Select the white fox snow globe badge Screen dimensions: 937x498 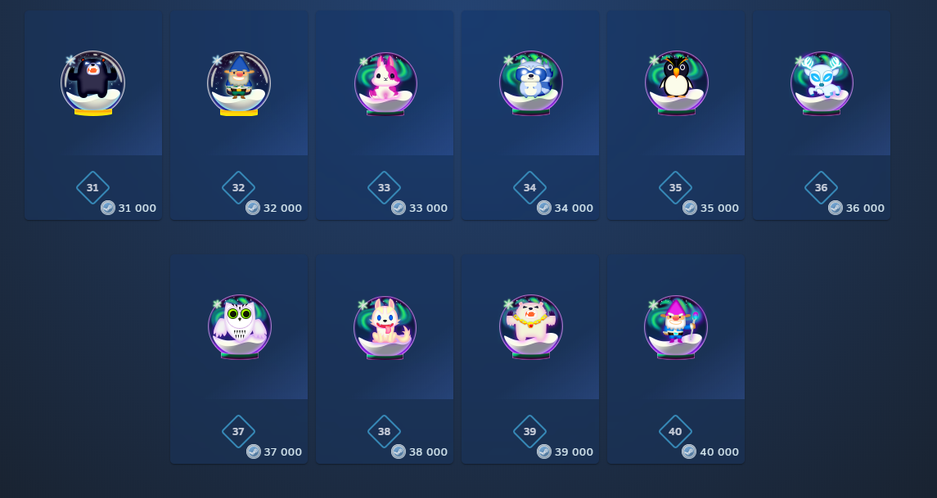pos(385,328)
